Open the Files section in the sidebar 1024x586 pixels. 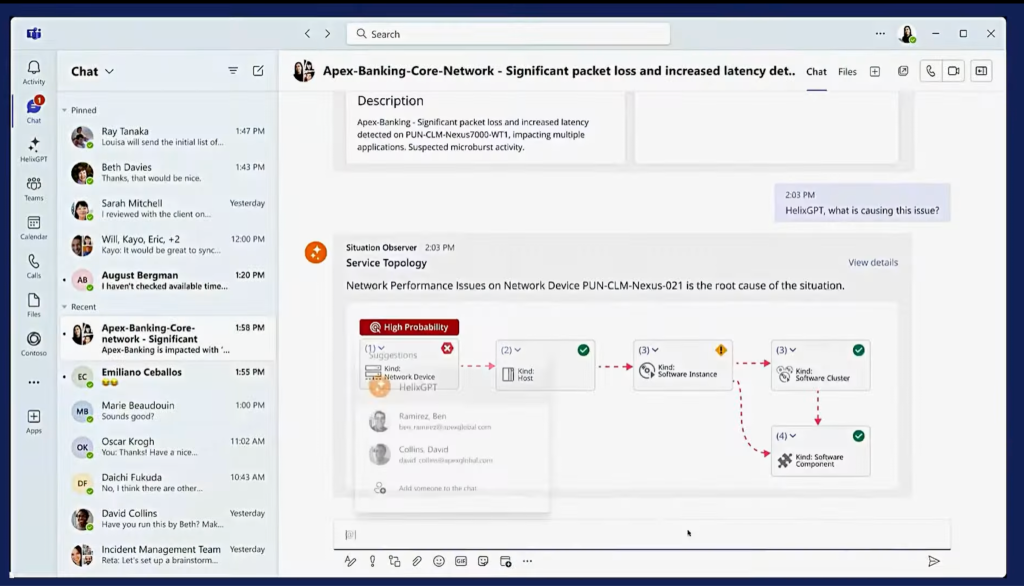(x=34, y=305)
